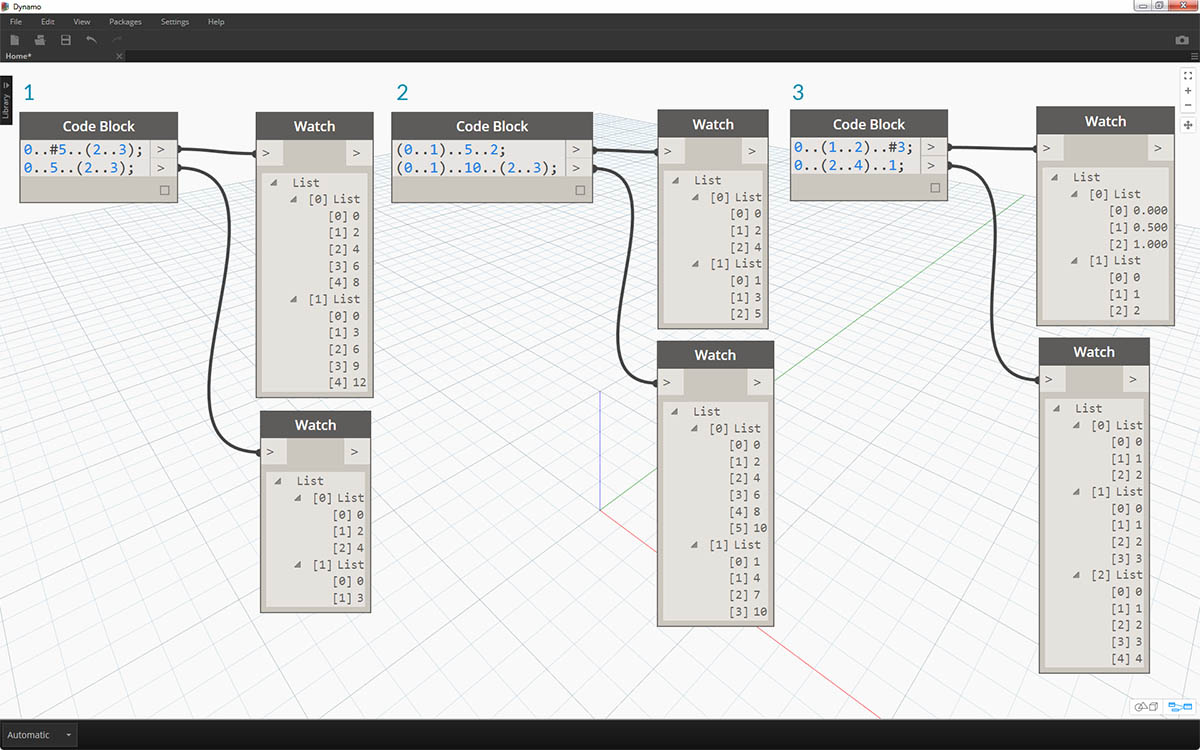Open the Packages menu
This screenshot has width=1200, height=750.
click(x=125, y=21)
